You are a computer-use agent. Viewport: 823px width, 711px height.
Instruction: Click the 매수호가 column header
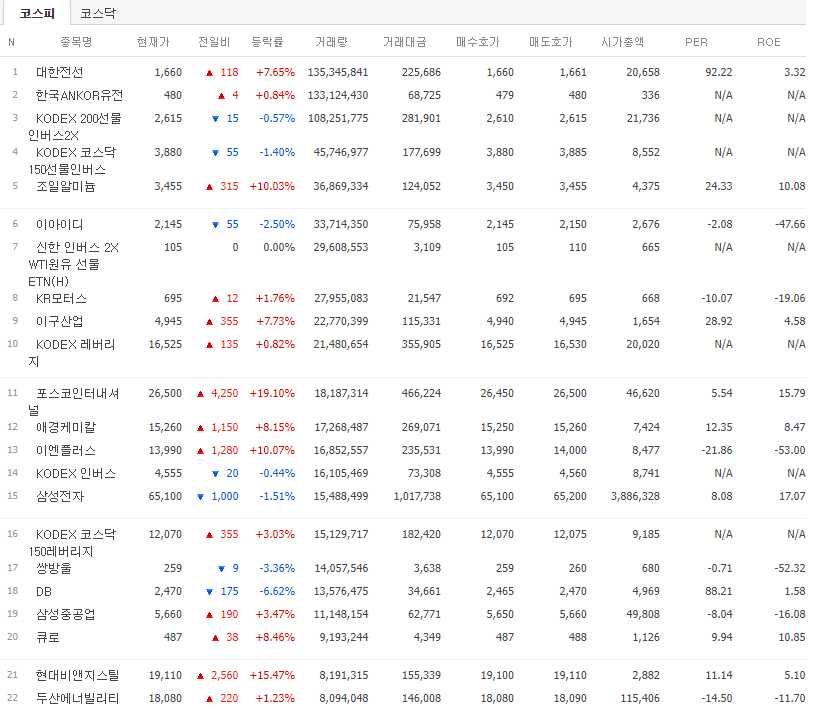click(x=478, y=42)
